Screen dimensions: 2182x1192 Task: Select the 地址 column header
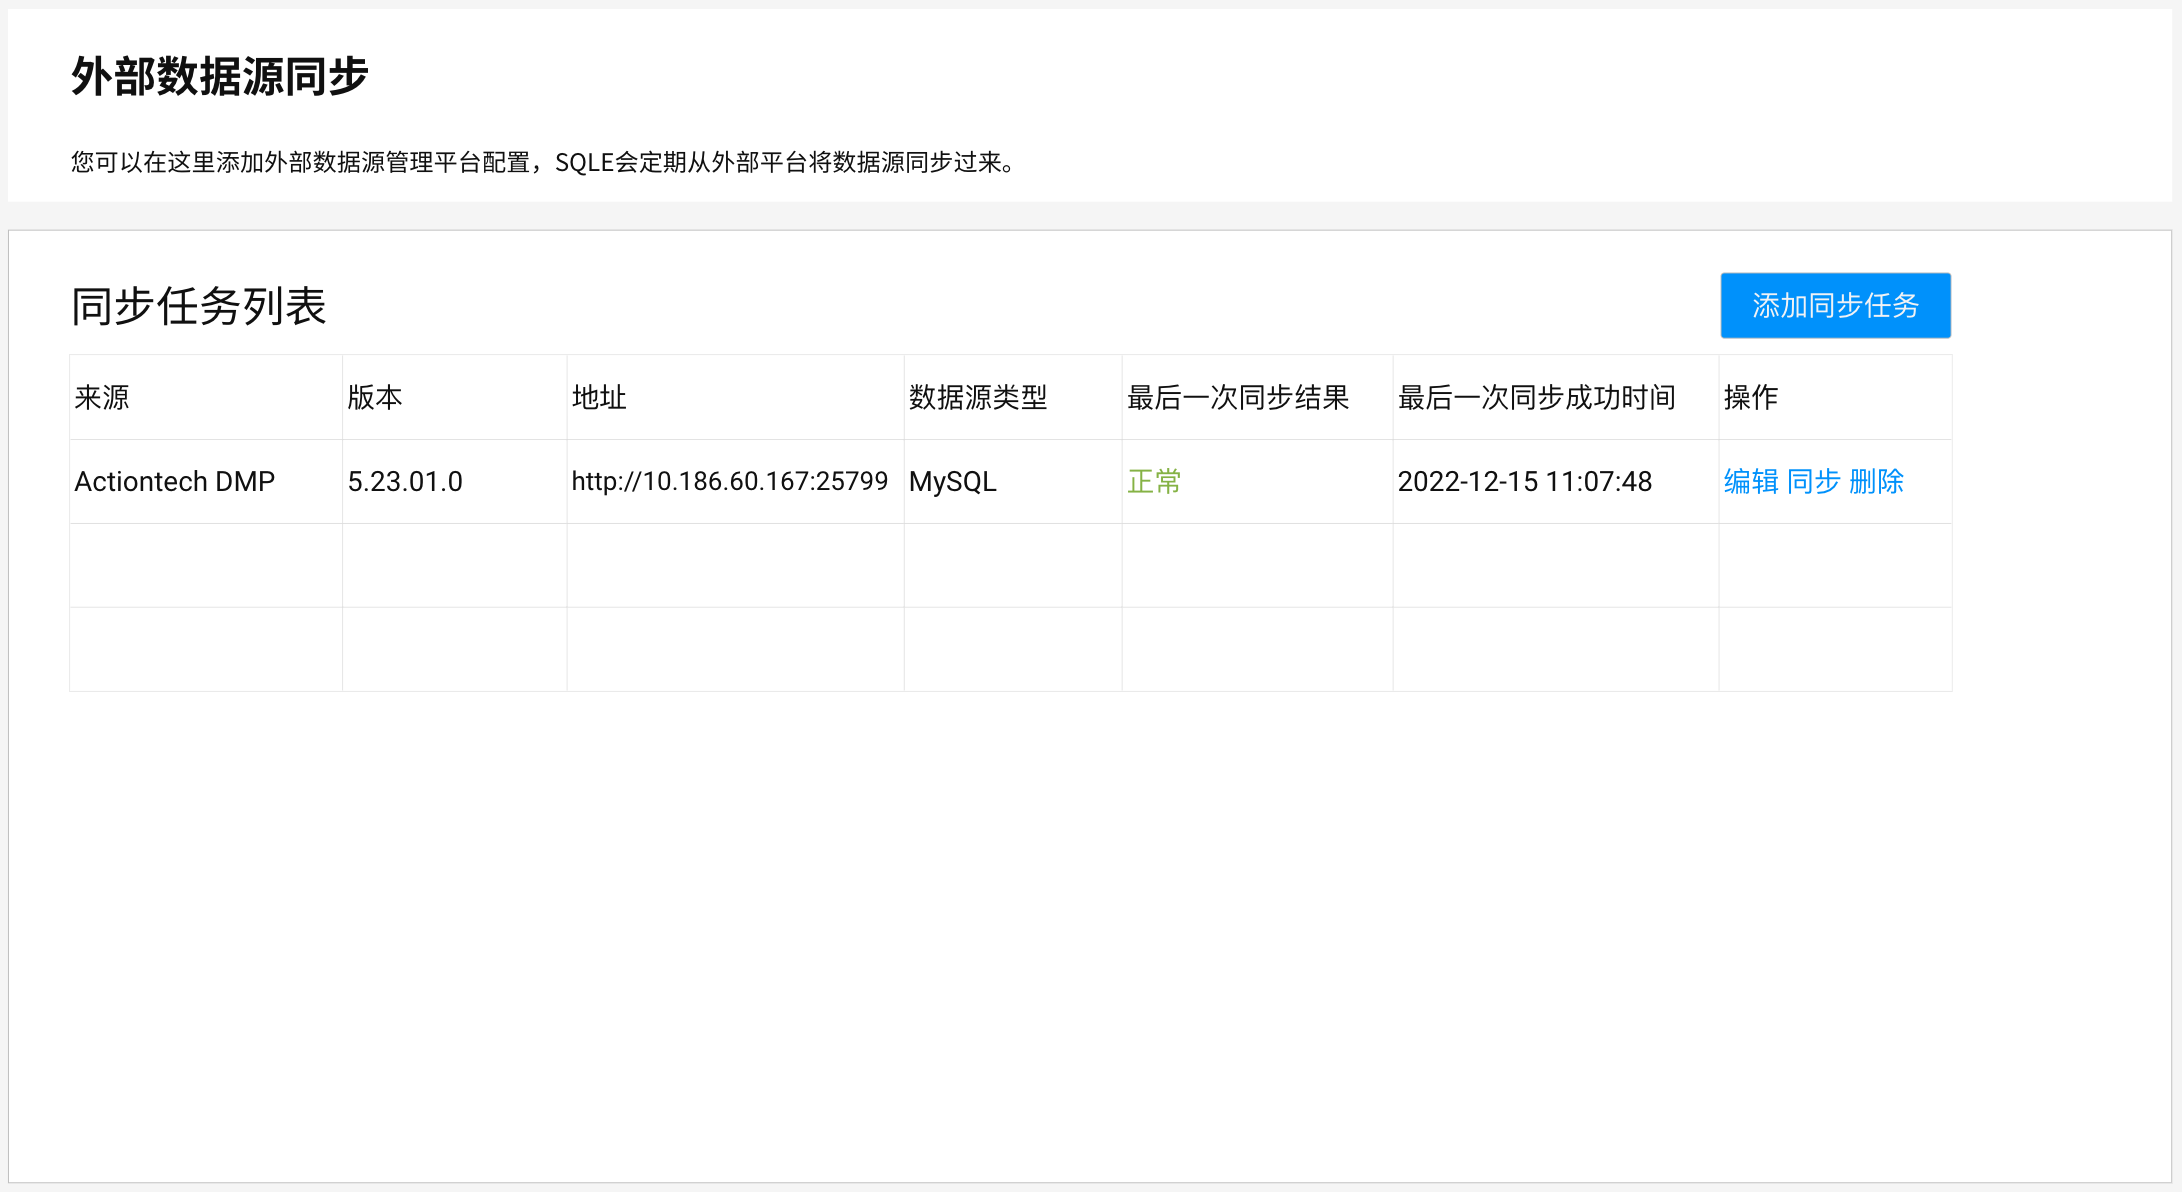598,397
